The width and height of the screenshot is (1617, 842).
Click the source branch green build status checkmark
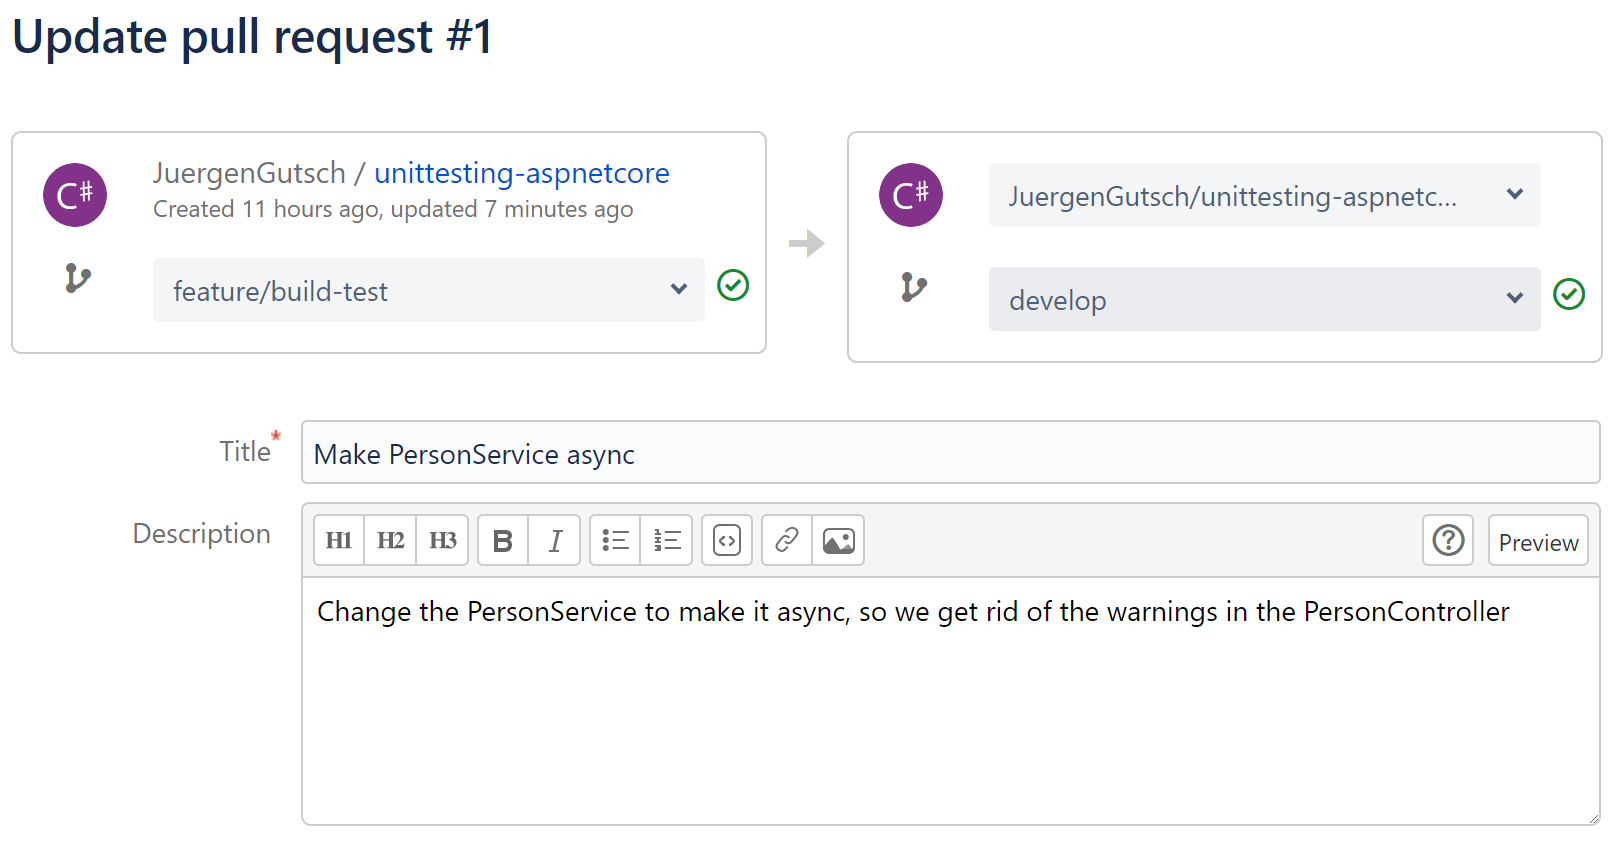[x=733, y=286]
